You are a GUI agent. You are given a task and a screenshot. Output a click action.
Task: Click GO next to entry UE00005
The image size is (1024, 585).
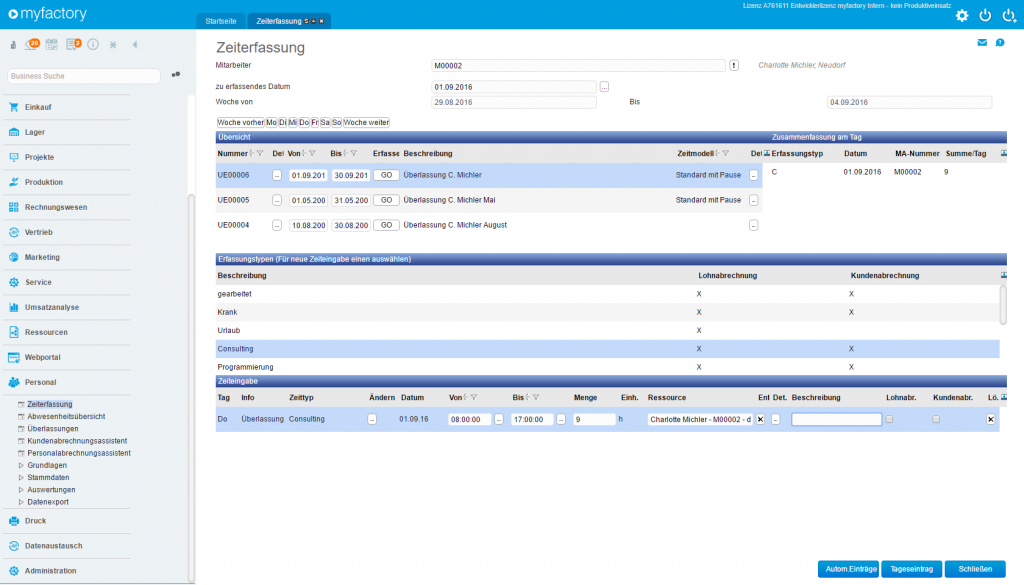click(x=385, y=199)
